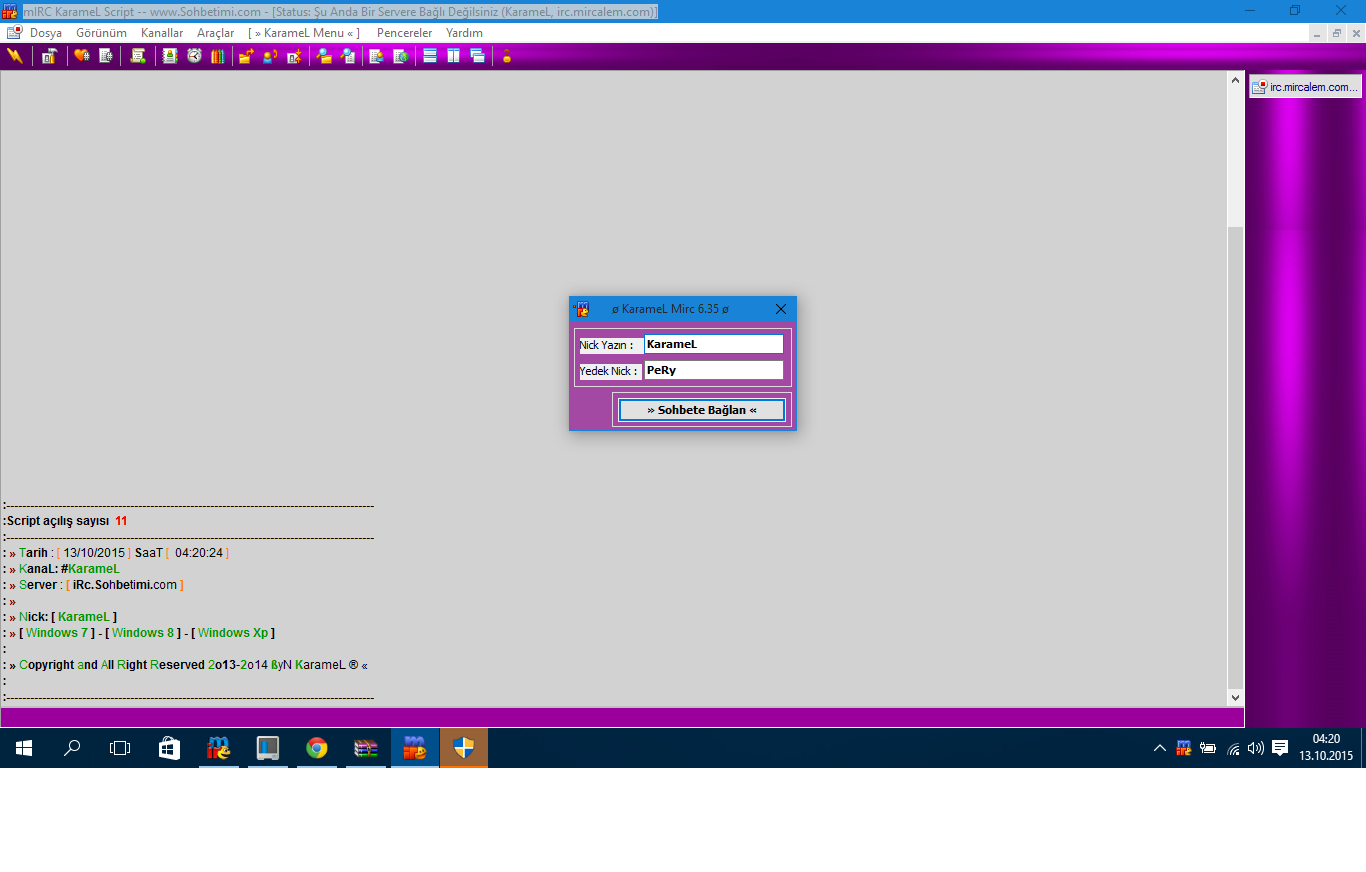This screenshot has height=872, width=1366.
Task: Open the Notify list icon
Action: point(377,56)
